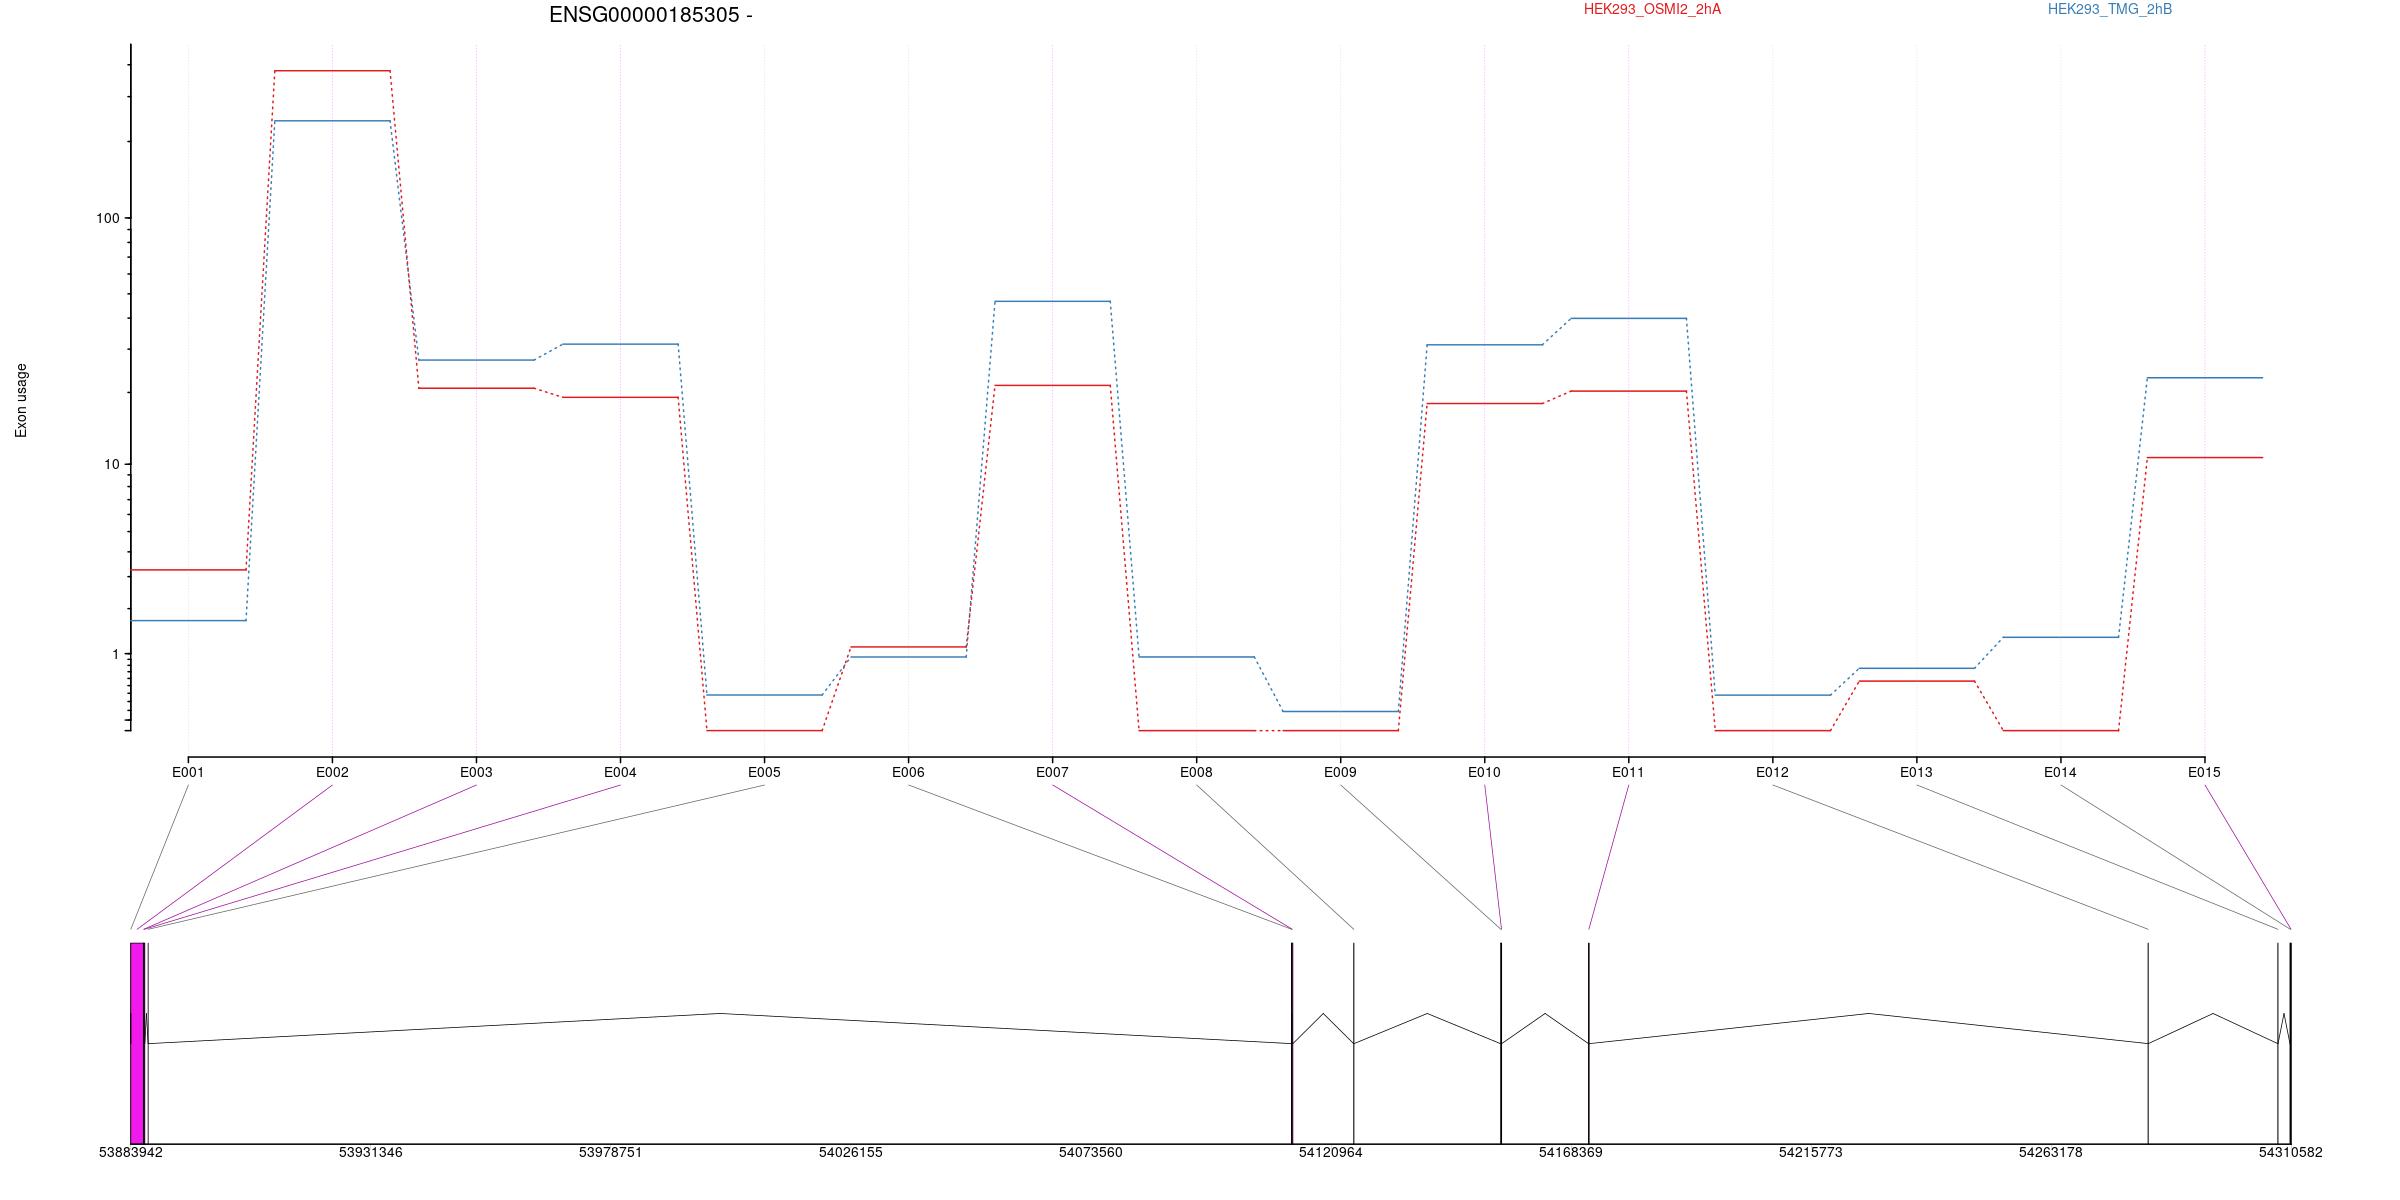Click genomic coordinate 53883942
Viewport: 2400px width, 1200px height.
click(131, 1152)
